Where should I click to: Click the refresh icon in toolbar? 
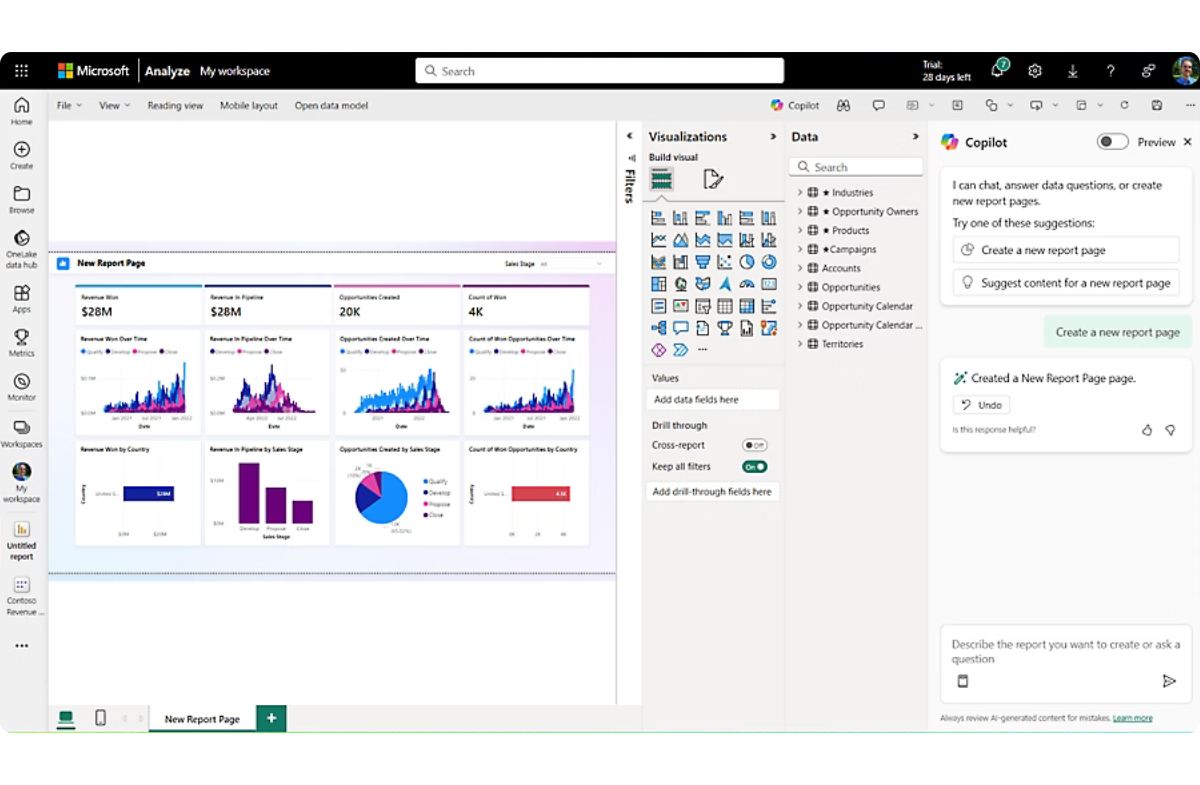pyautogui.click(x=1124, y=105)
